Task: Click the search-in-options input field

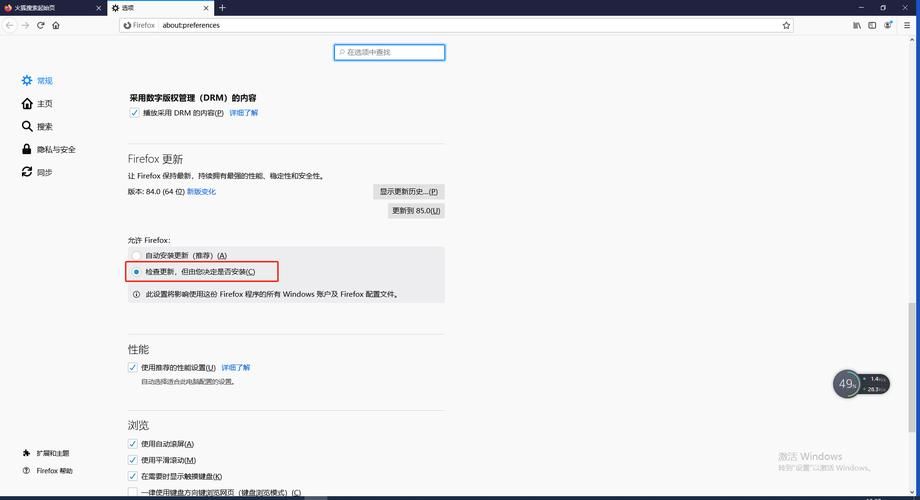Action: coord(390,52)
